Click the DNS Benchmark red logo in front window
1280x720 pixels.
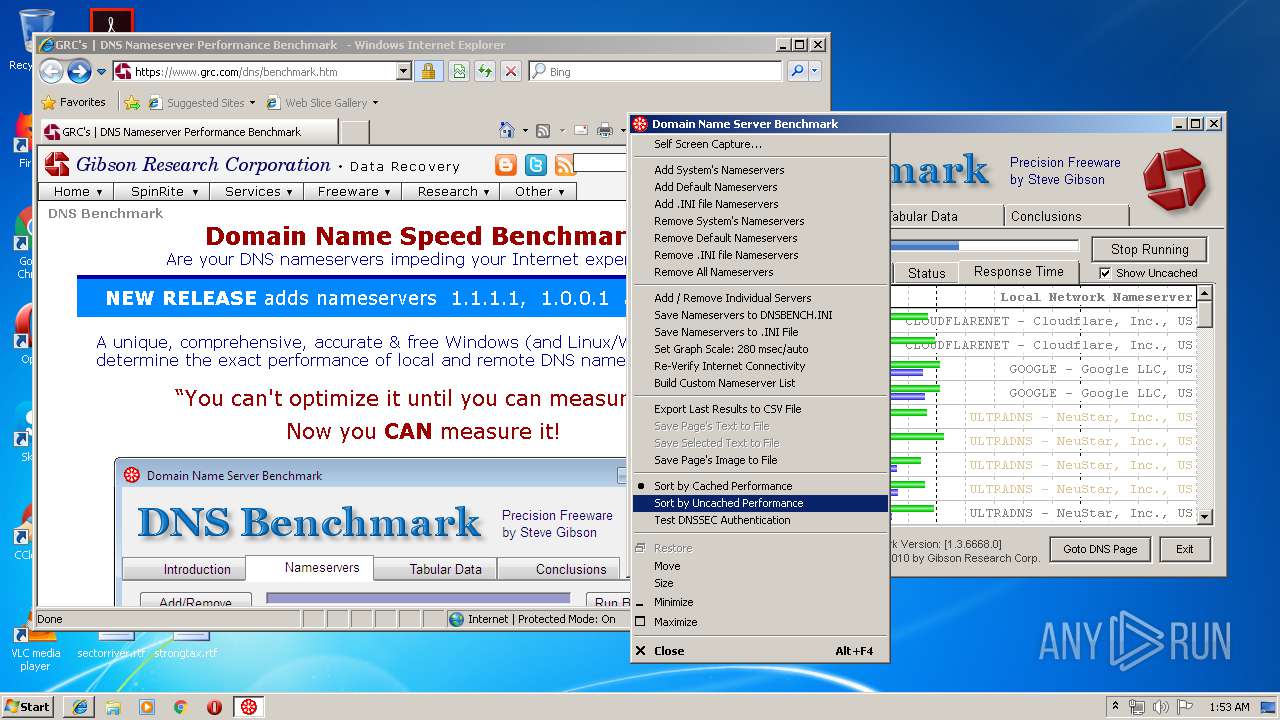pyautogui.click(x=1174, y=179)
